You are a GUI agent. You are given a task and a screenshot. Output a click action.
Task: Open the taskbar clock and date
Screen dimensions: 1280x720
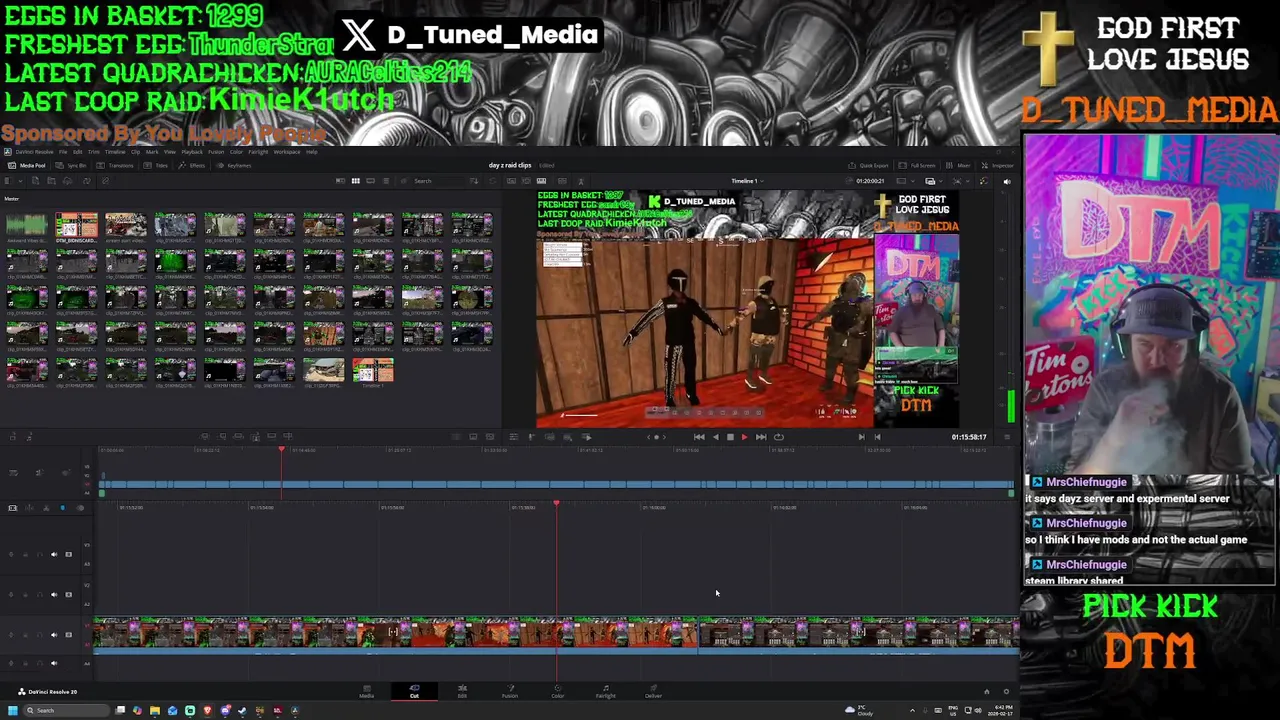pyautogui.click(x=999, y=710)
